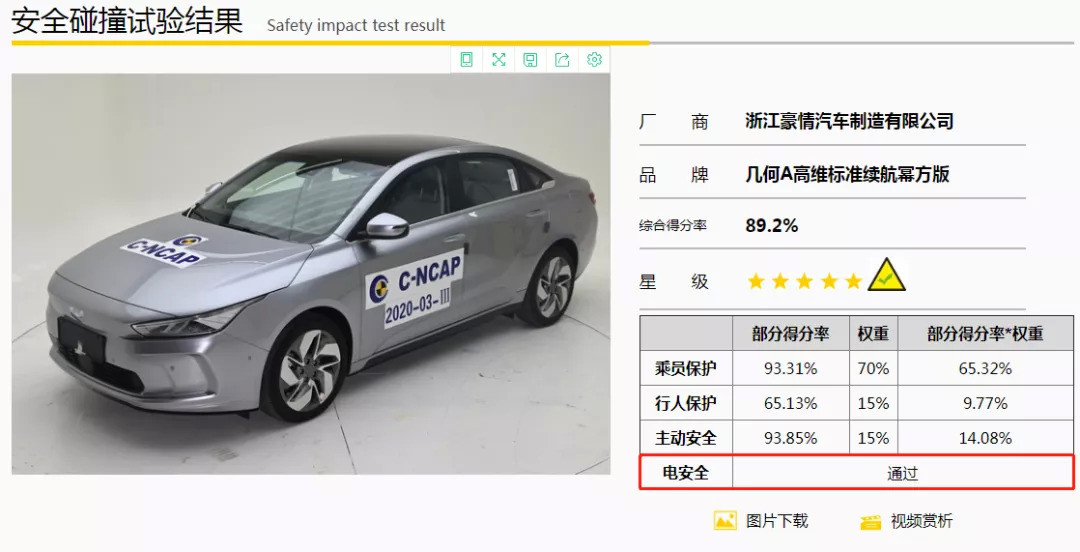Click the 通过 result in 电安全 row
This screenshot has width=1080, height=552.
point(902,473)
